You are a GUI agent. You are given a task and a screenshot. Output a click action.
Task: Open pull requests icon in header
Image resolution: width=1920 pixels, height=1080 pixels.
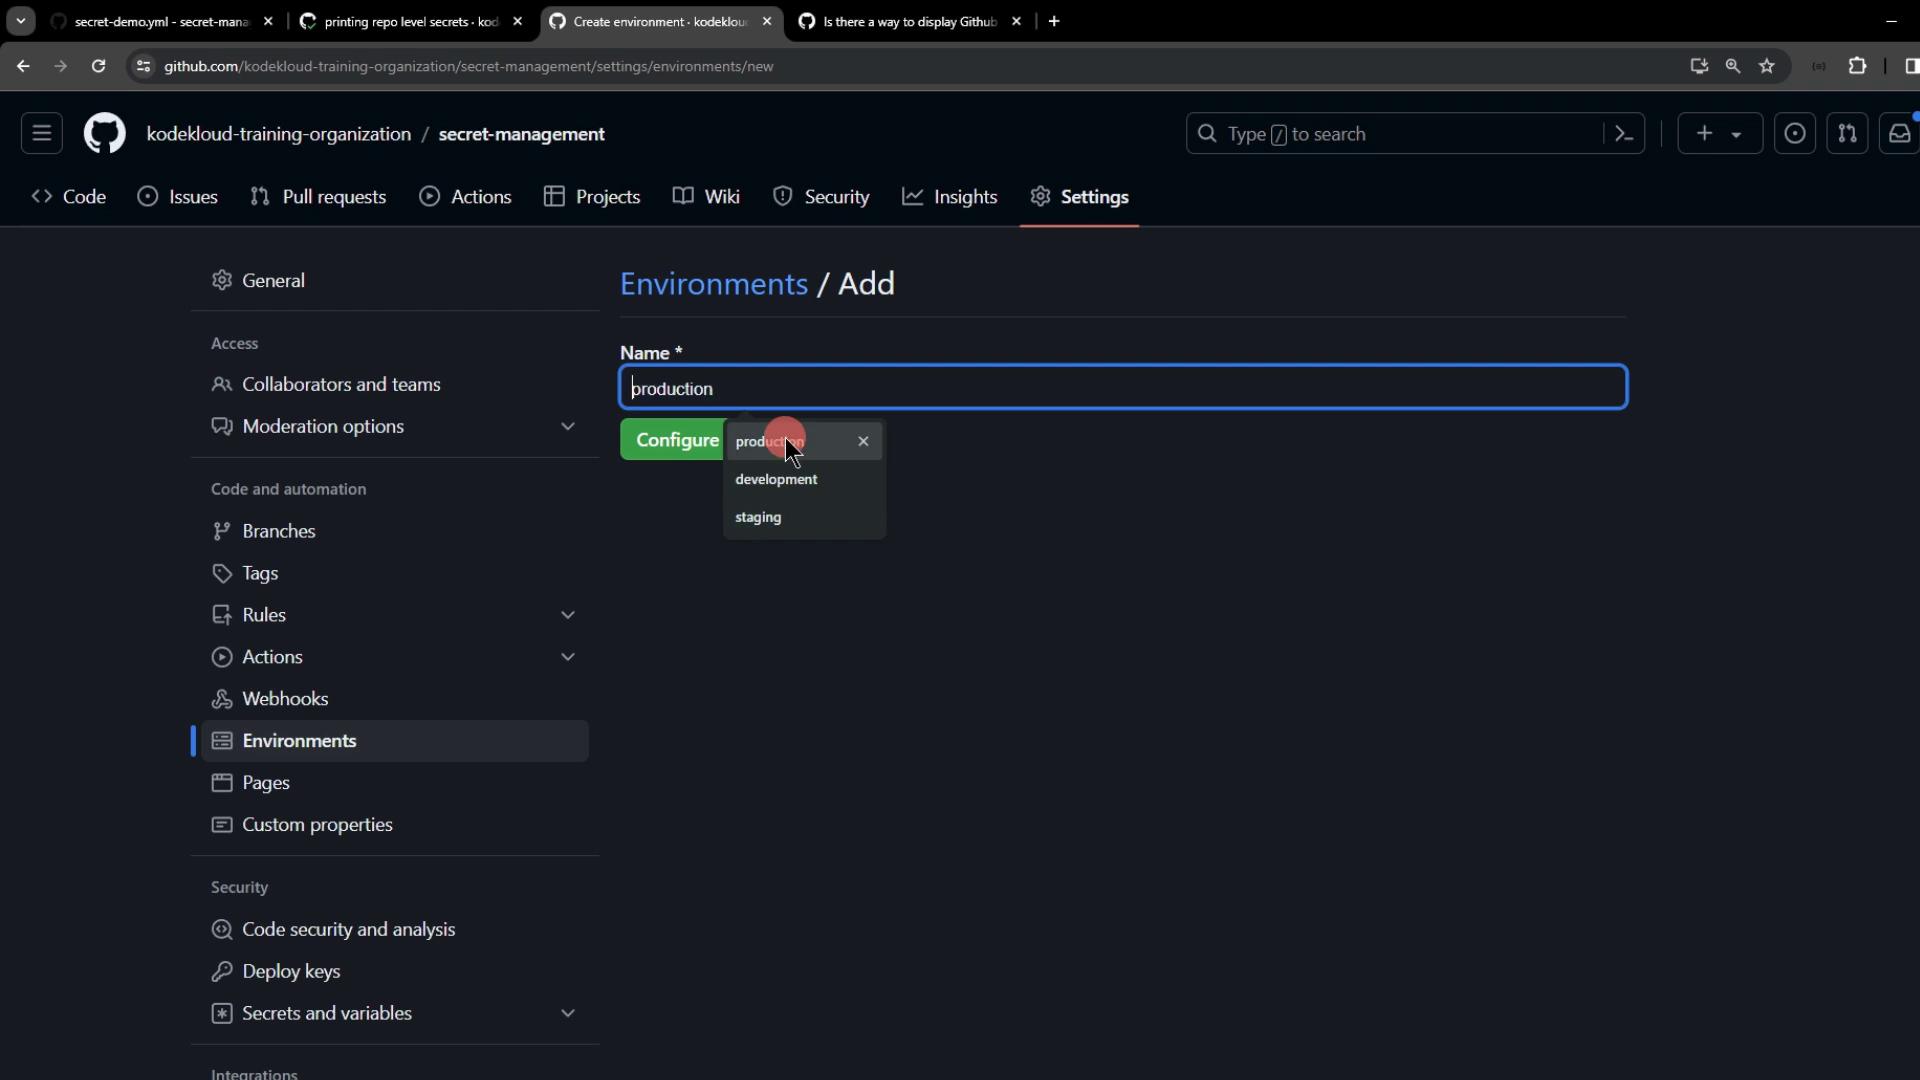(x=1847, y=134)
